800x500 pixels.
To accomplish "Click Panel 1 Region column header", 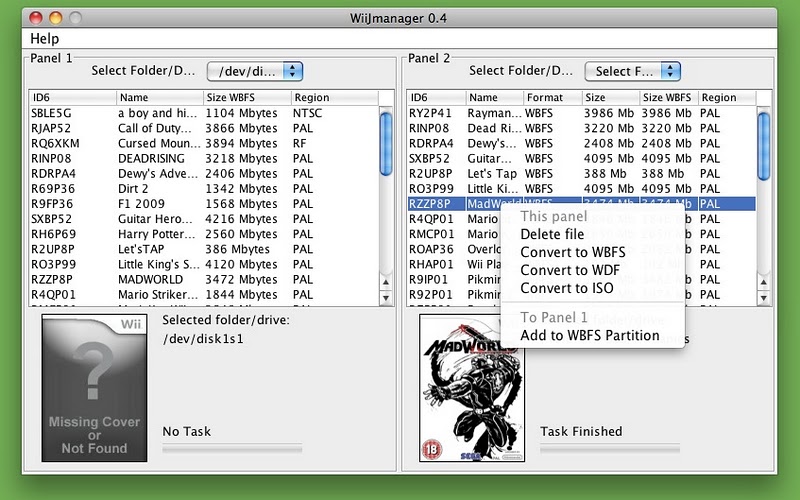I will [x=333, y=98].
